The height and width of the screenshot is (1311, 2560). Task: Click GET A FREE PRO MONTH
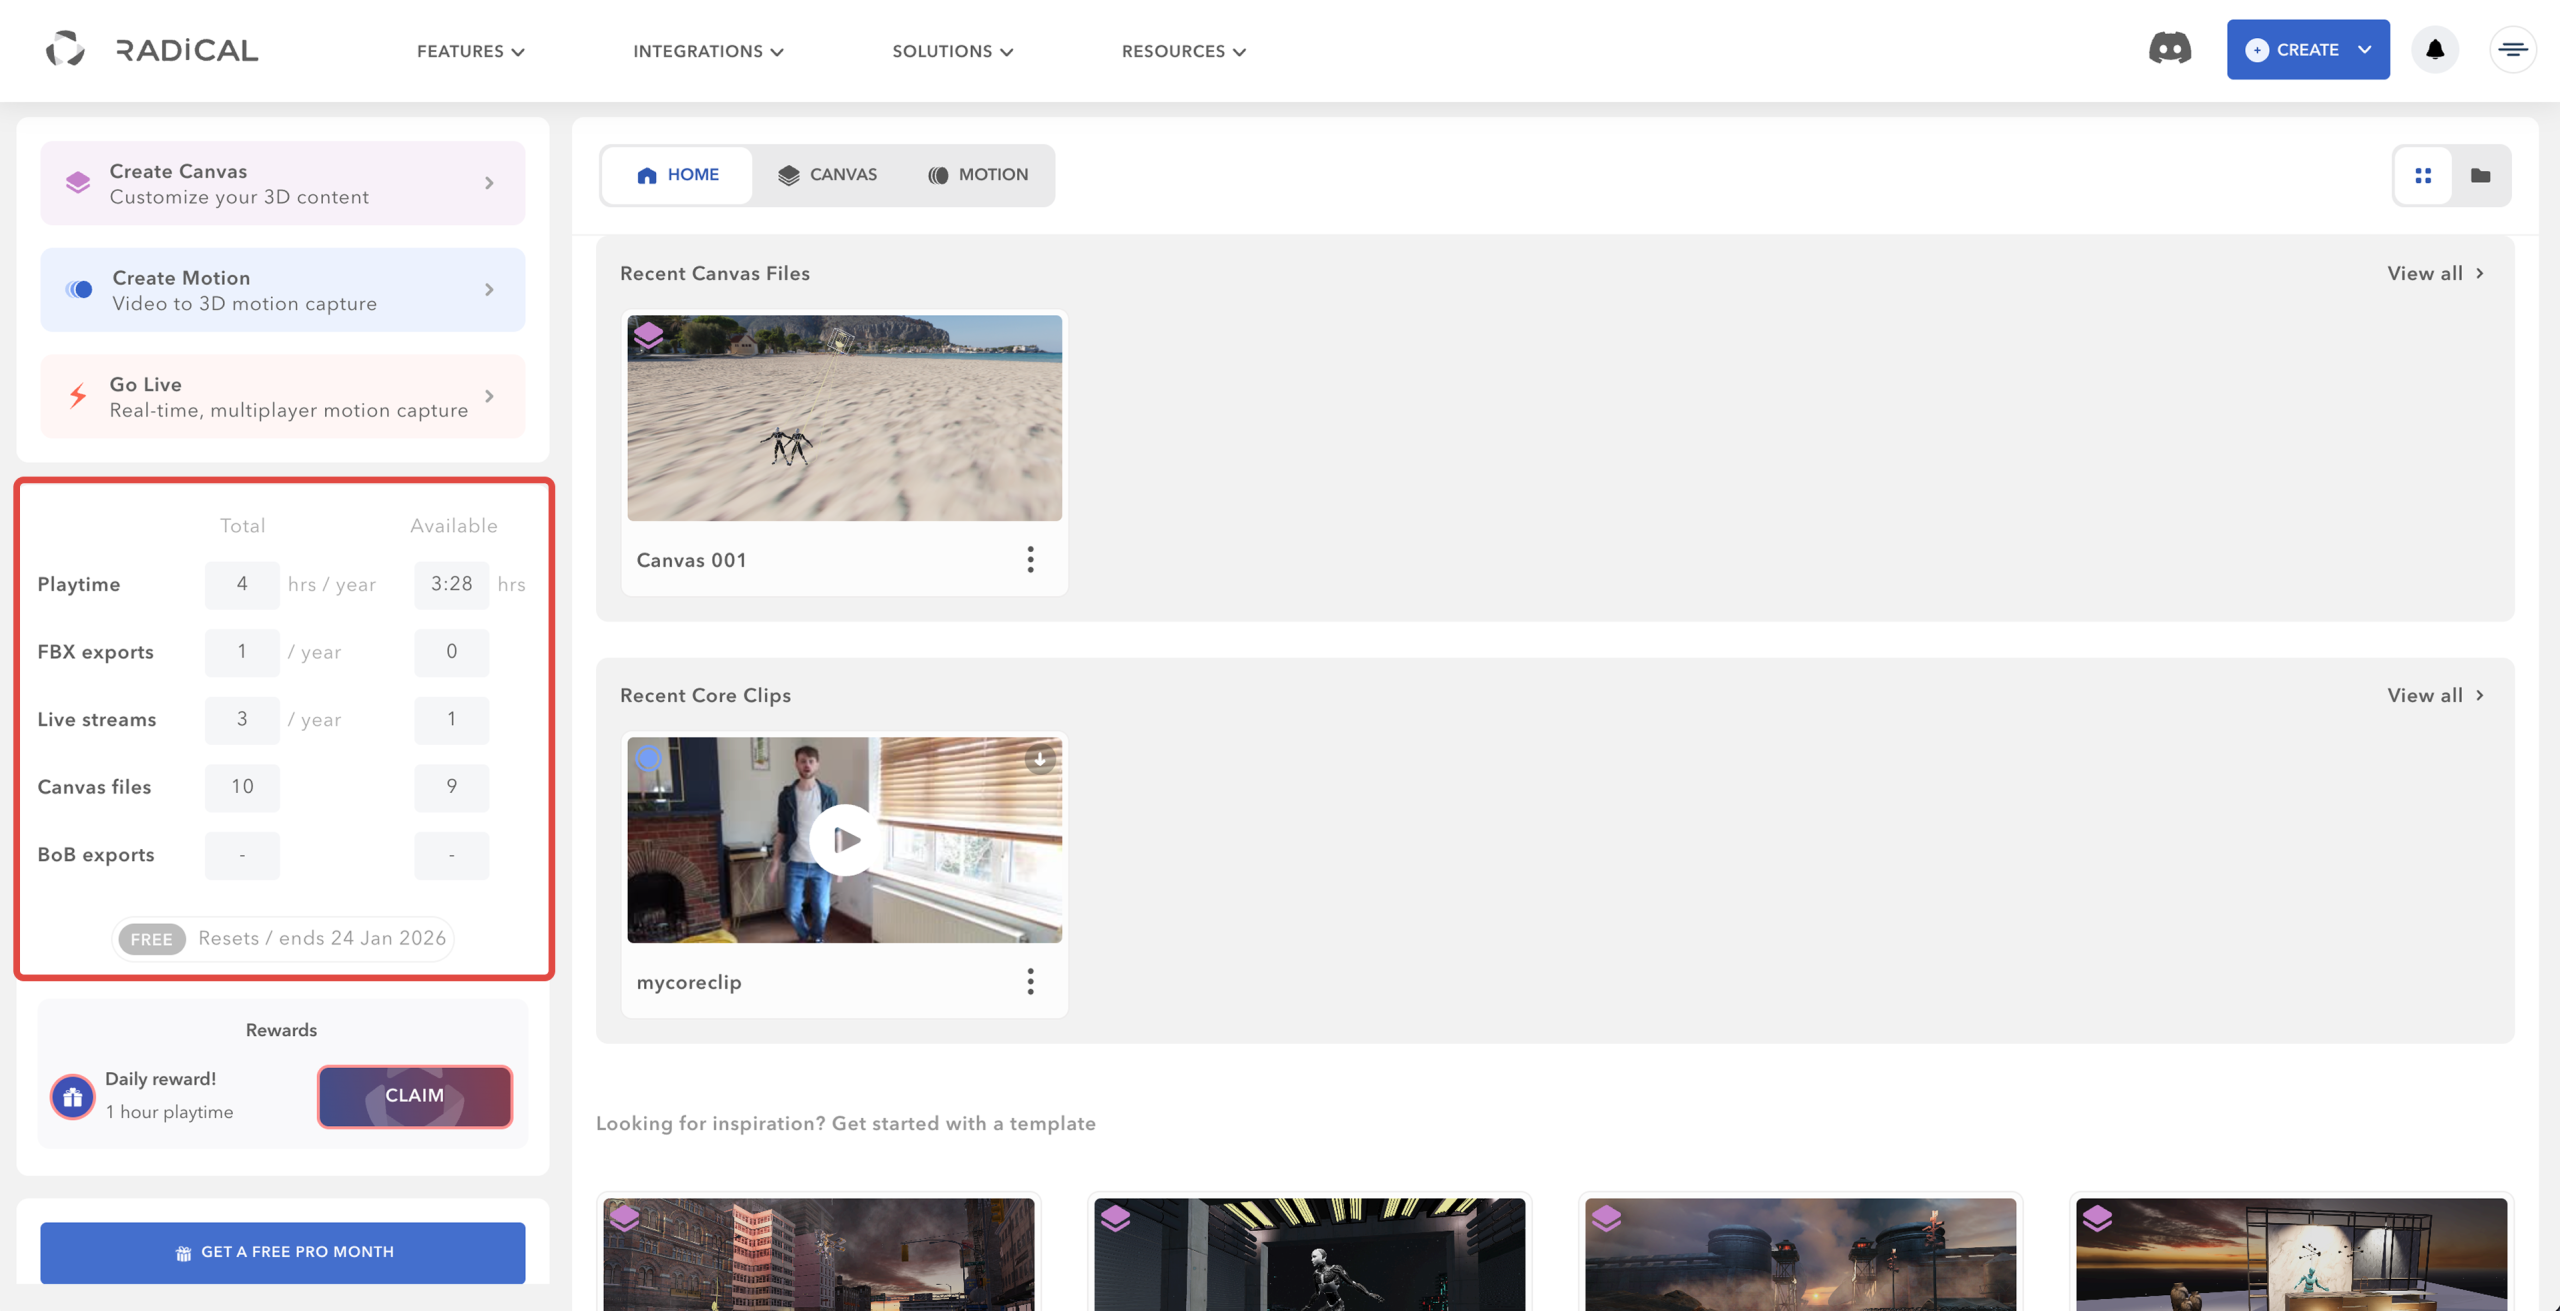coord(281,1252)
